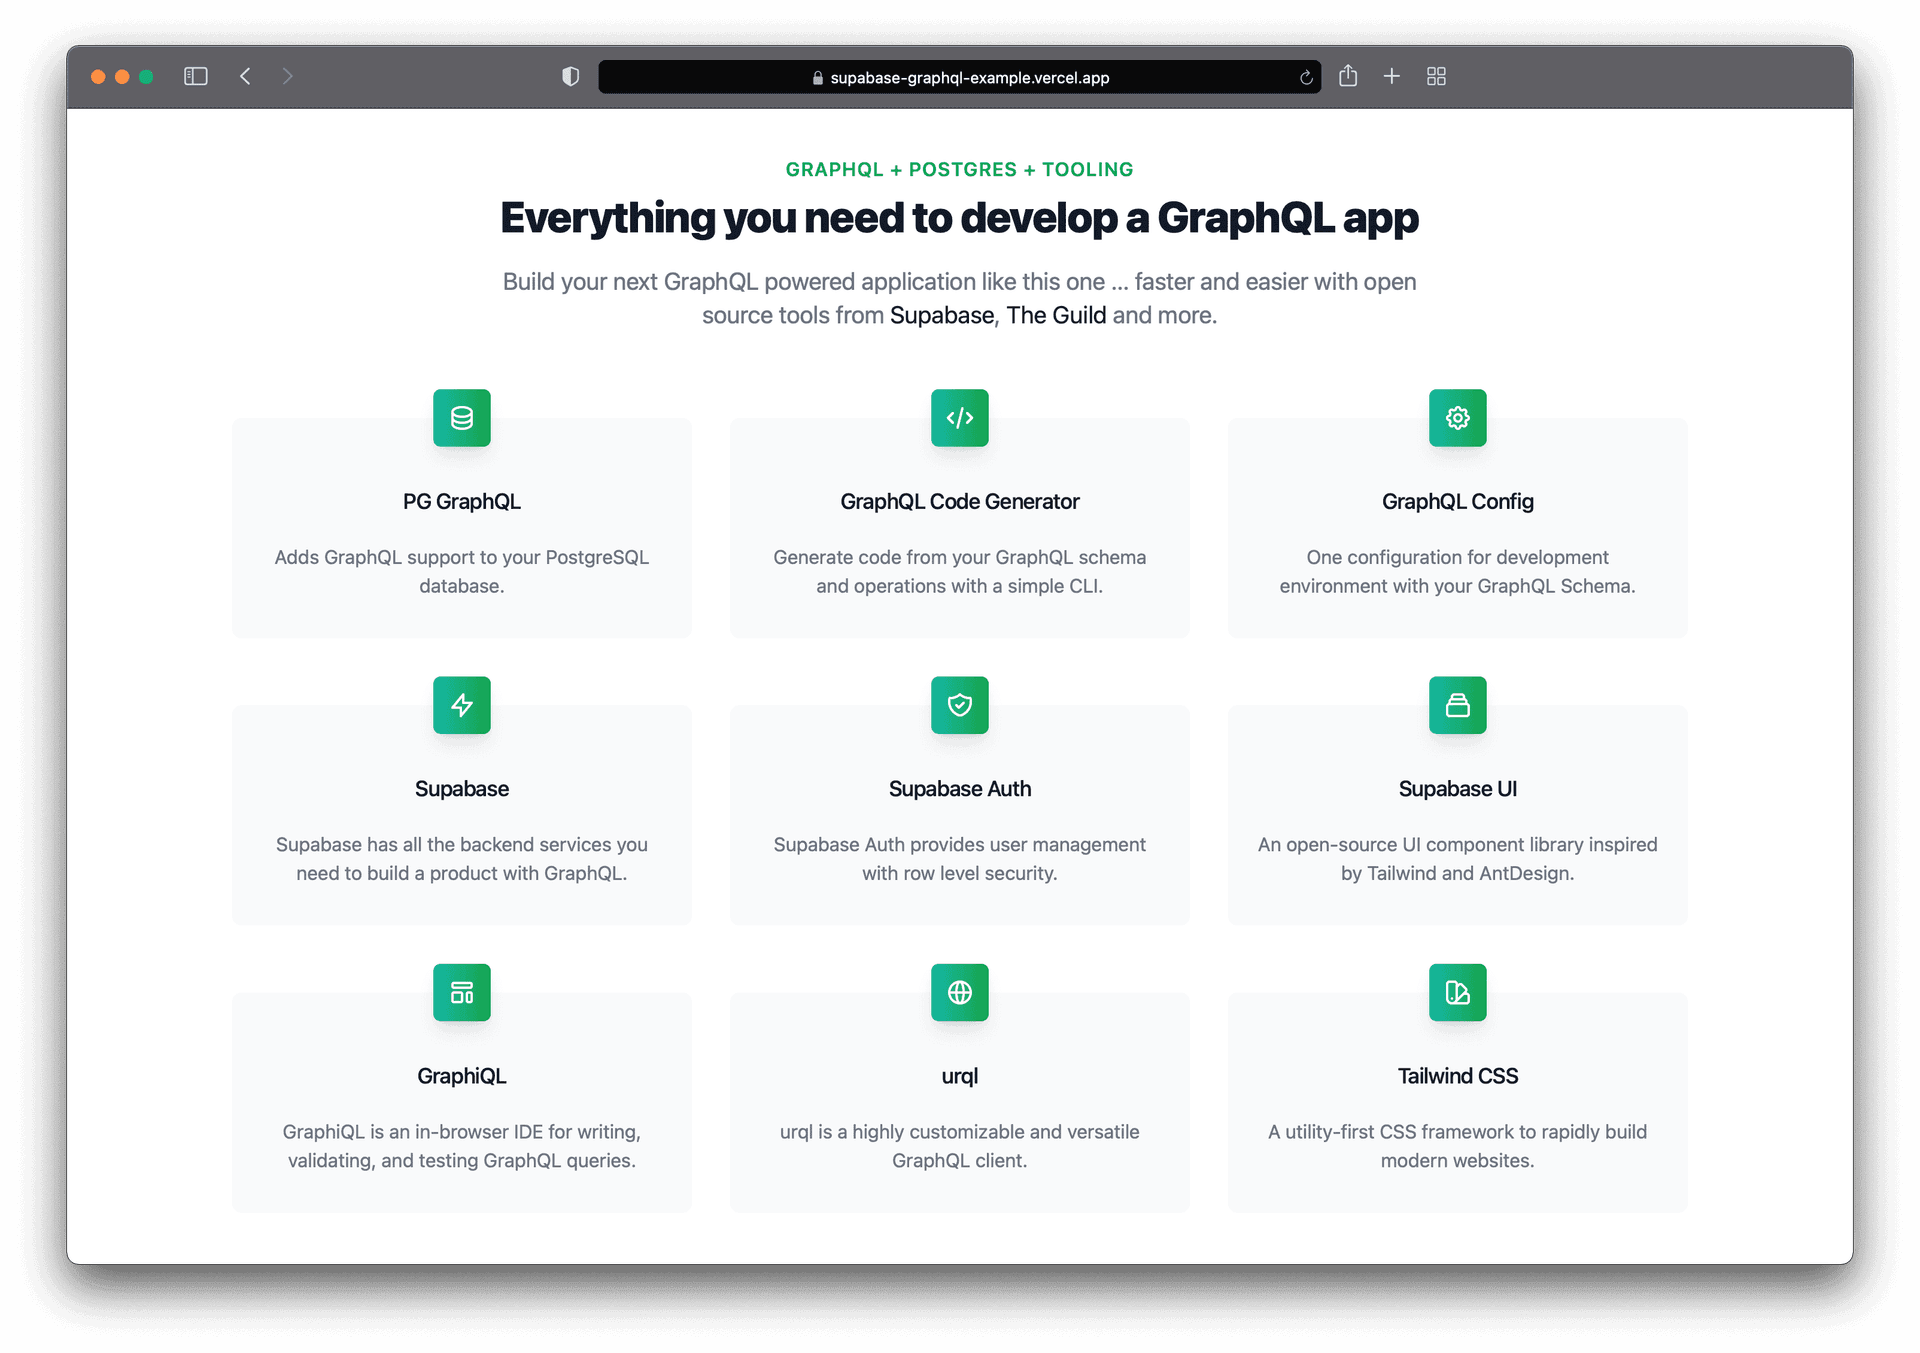1920x1353 pixels.
Task: Click The Guild text link
Action: click(1057, 315)
